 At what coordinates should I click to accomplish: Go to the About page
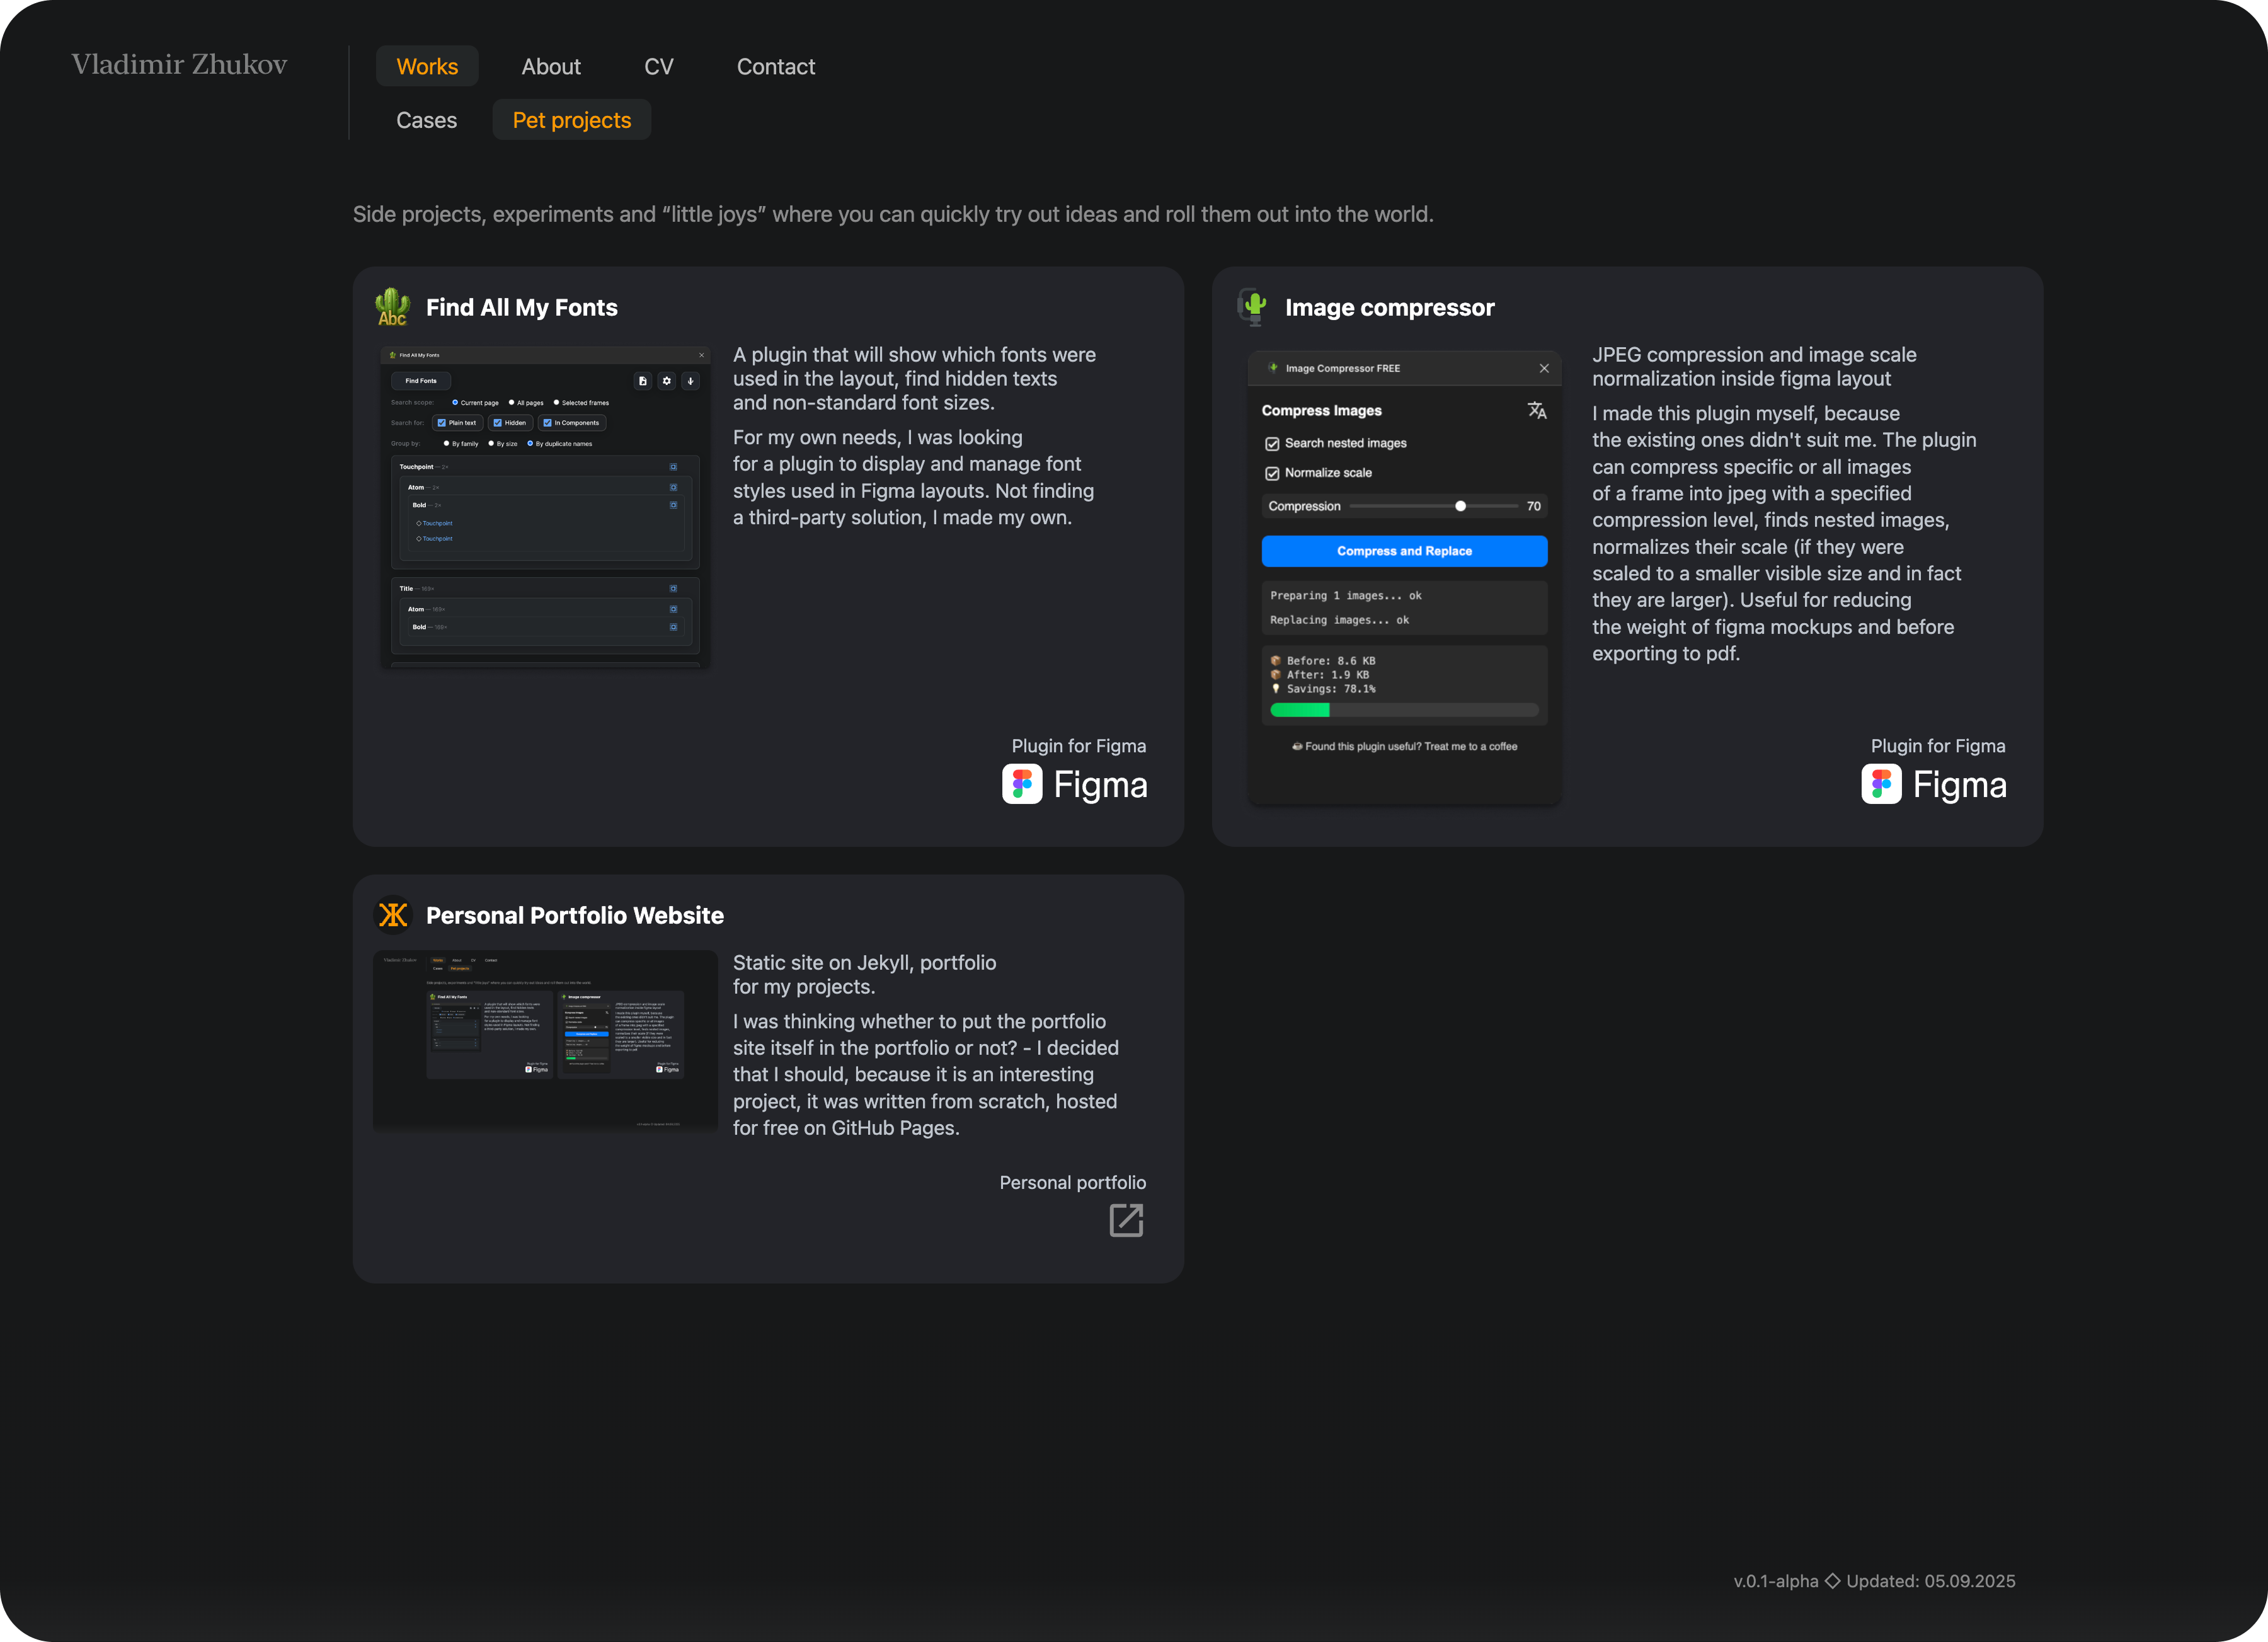pyautogui.click(x=550, y=66)
